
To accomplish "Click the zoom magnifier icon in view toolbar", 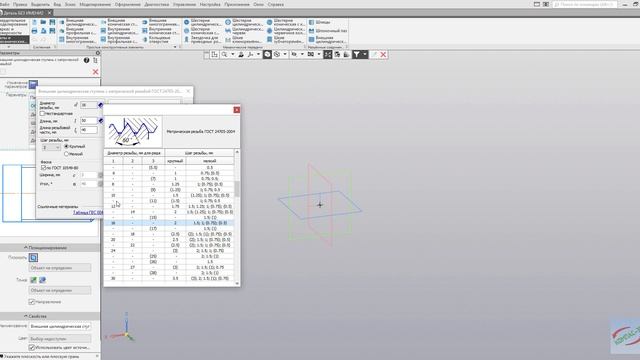I will (224, 54).
